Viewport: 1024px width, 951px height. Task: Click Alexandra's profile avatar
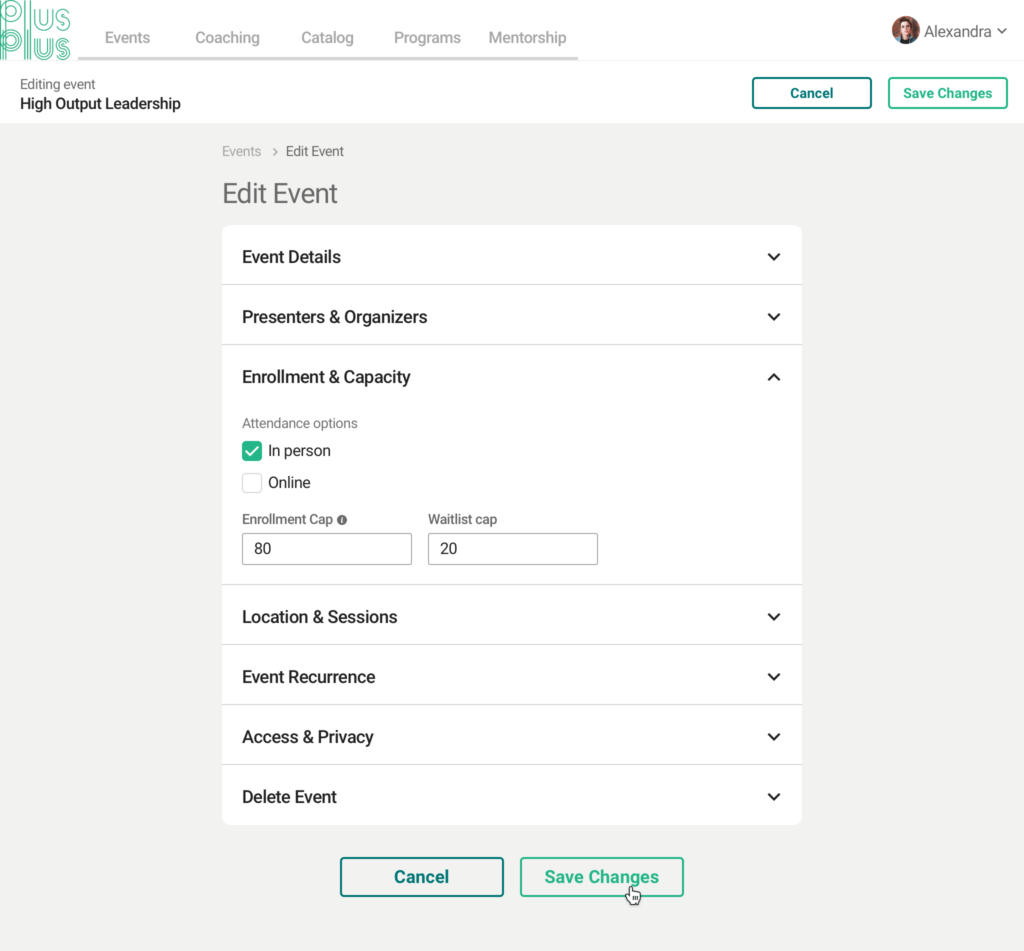[x=905, y=30]
